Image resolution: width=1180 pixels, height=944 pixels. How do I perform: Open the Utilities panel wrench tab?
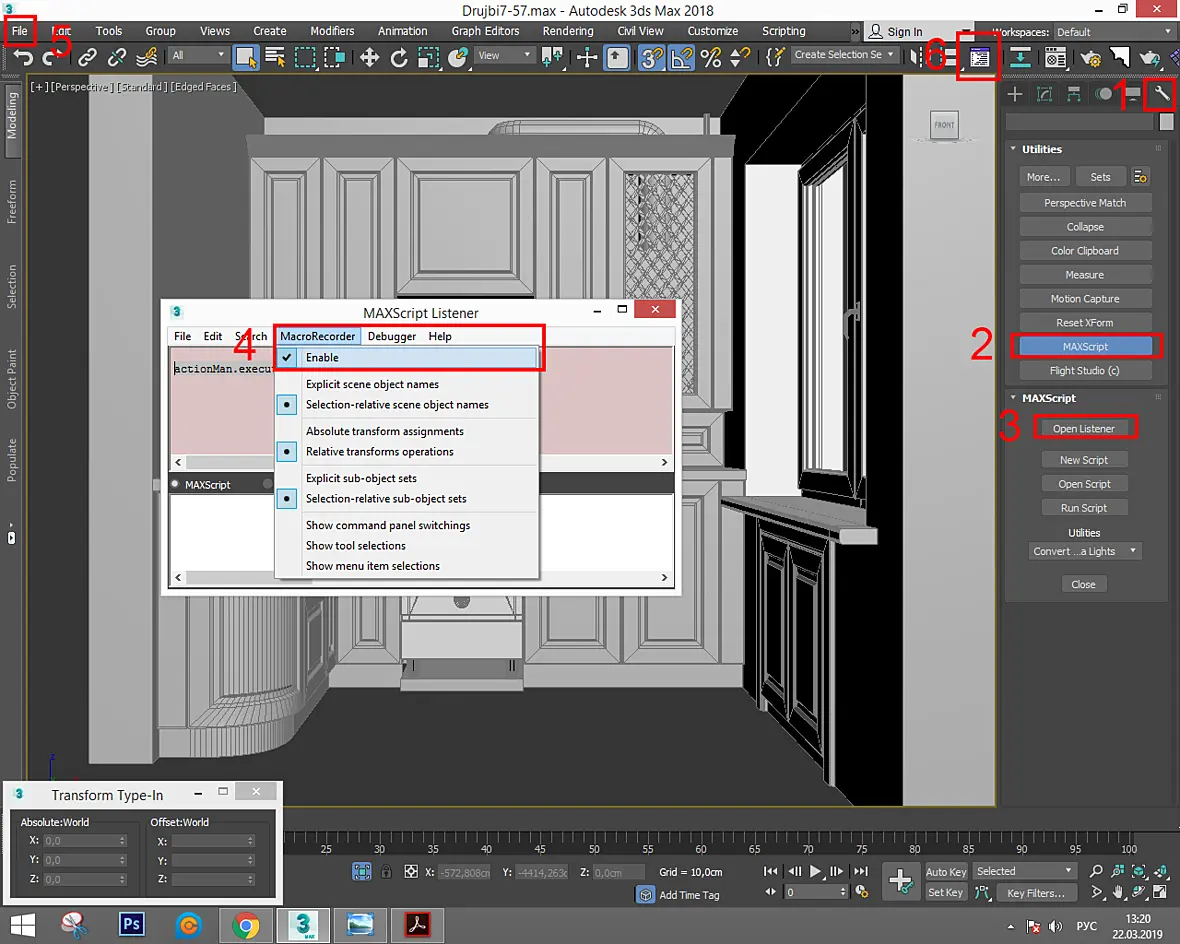coord(1161,93)
